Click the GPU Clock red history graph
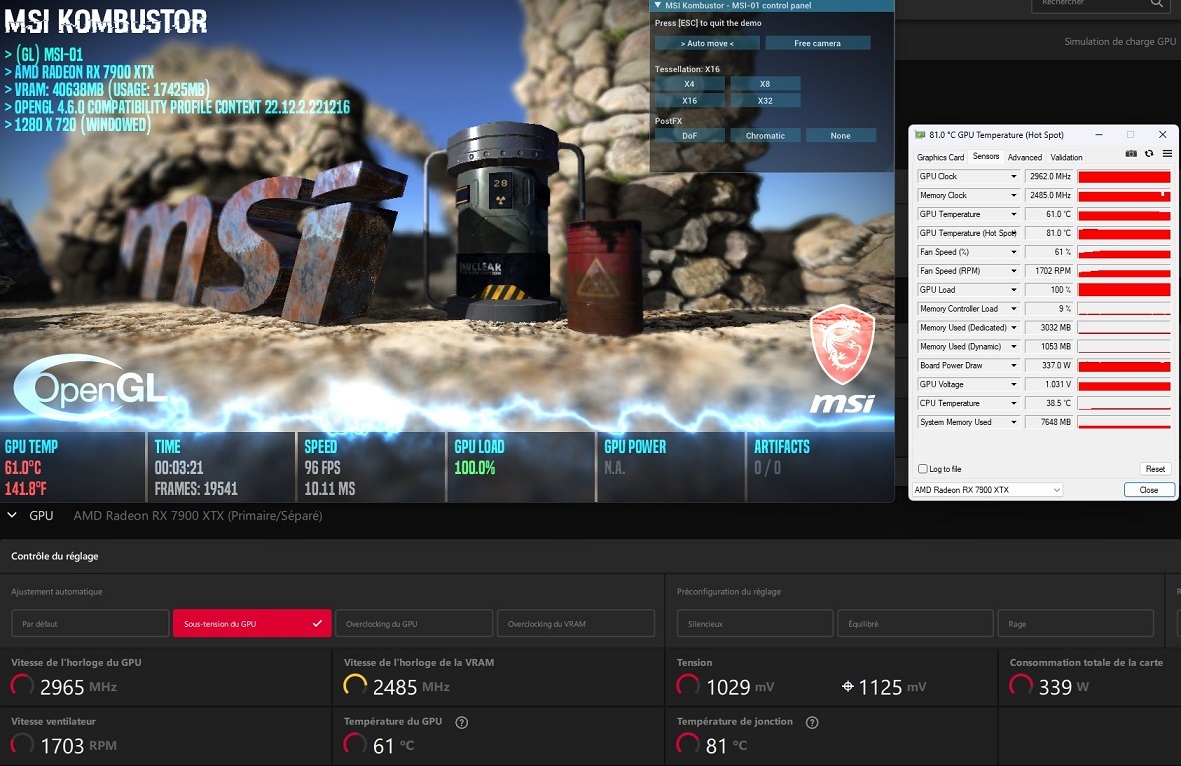 point(1124,176)
